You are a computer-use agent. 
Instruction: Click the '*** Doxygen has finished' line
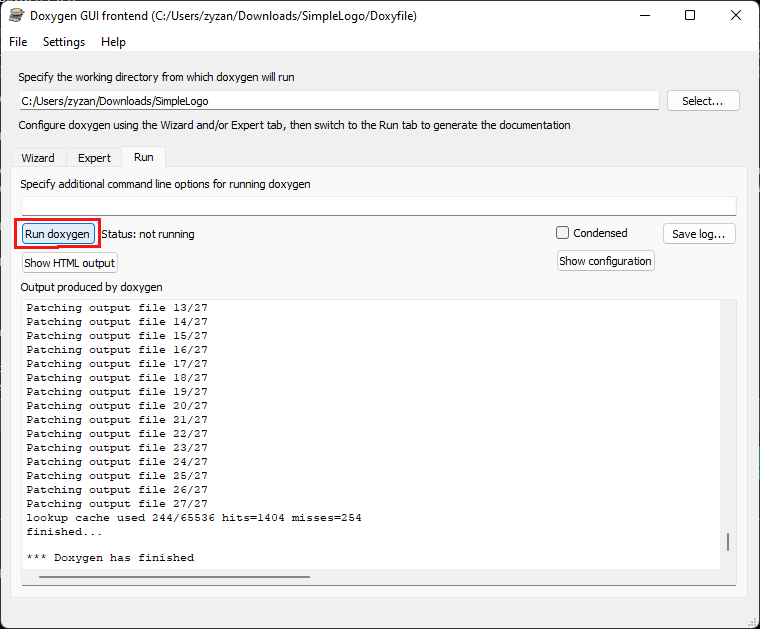click(x=110, y=558)
